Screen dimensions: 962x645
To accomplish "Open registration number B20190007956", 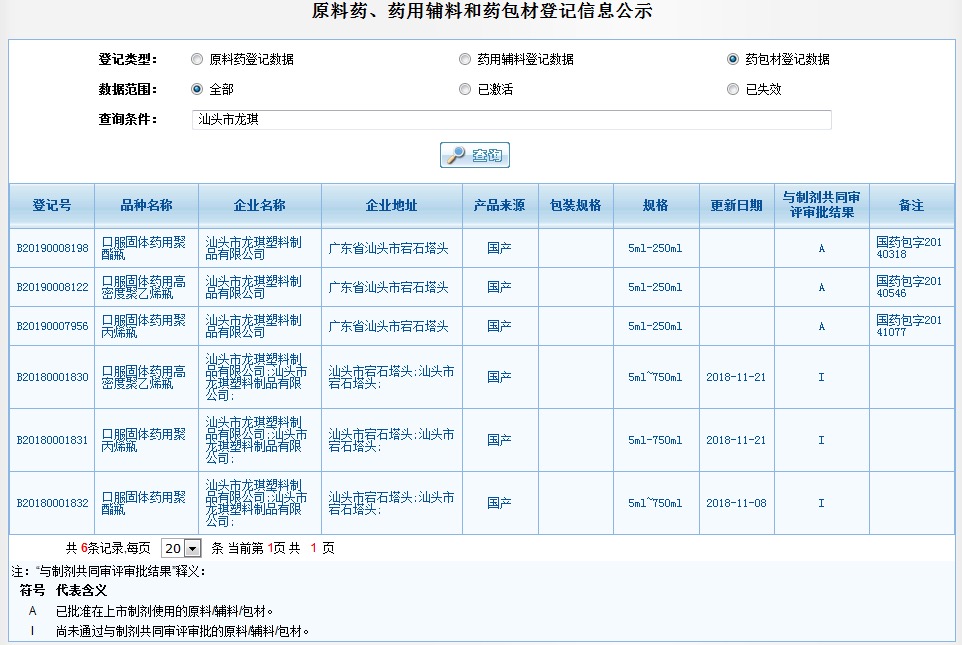I will click(52, 326).
